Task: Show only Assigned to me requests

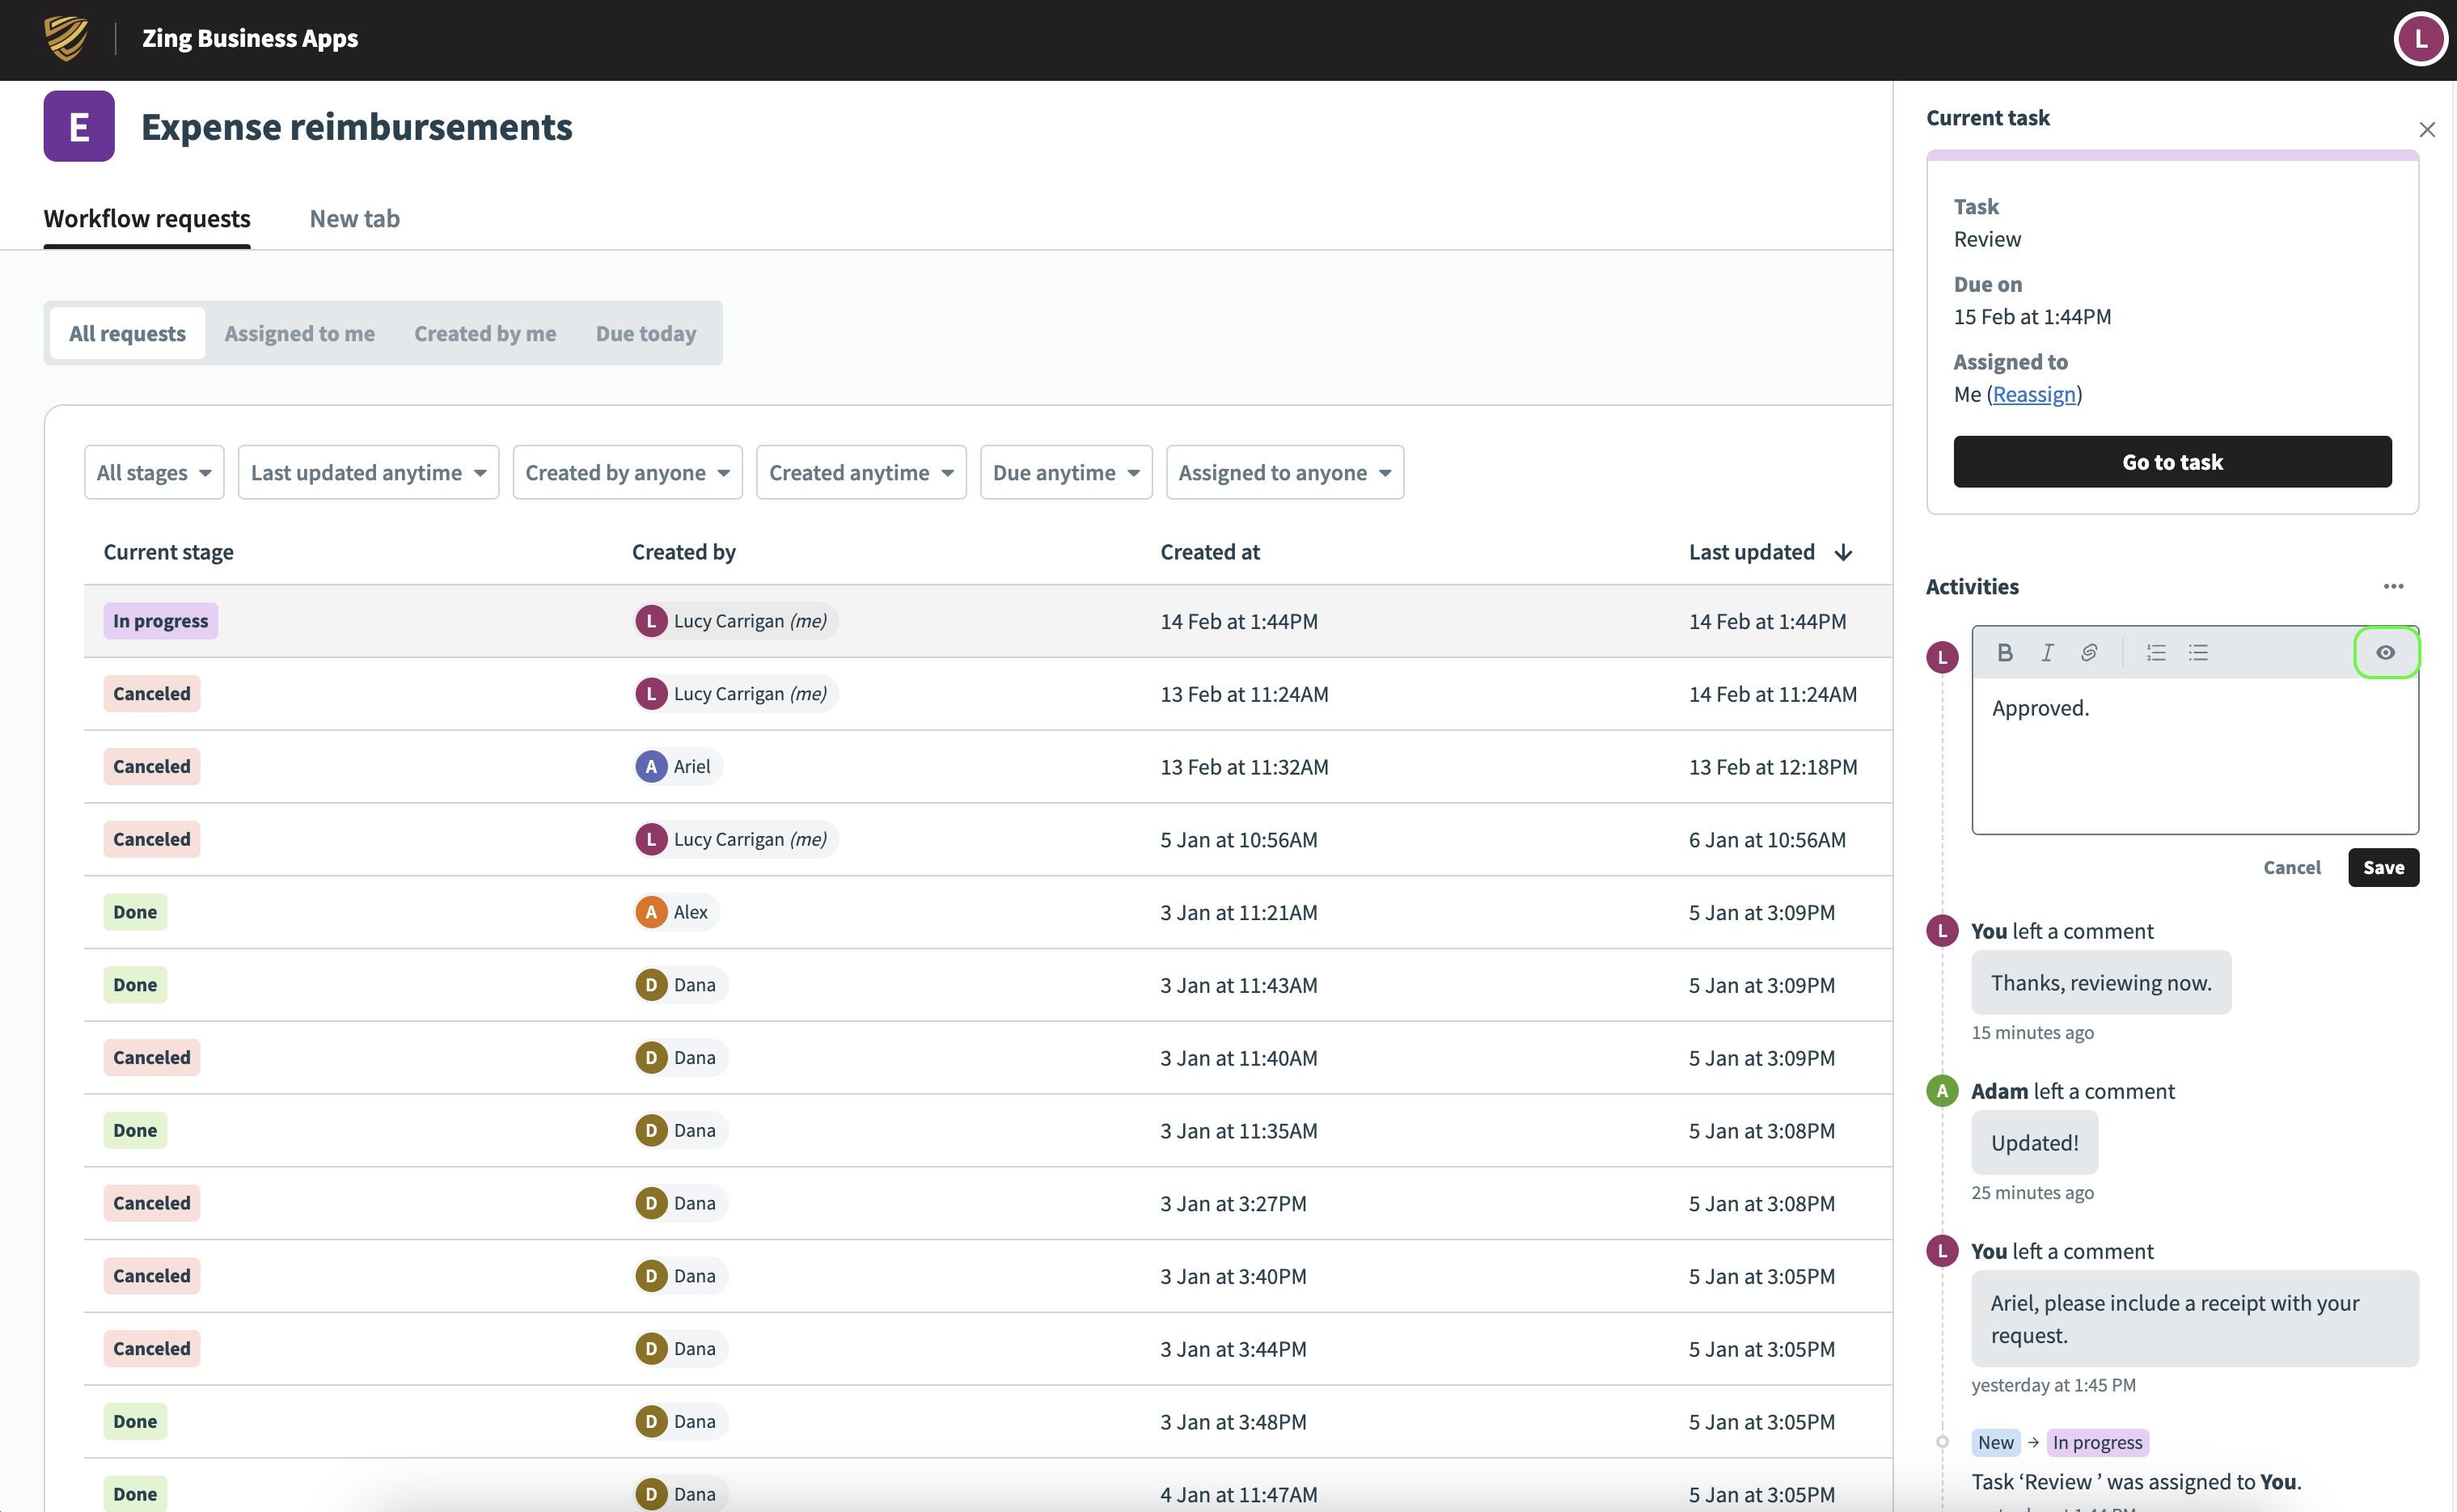Action: point(299,334)
